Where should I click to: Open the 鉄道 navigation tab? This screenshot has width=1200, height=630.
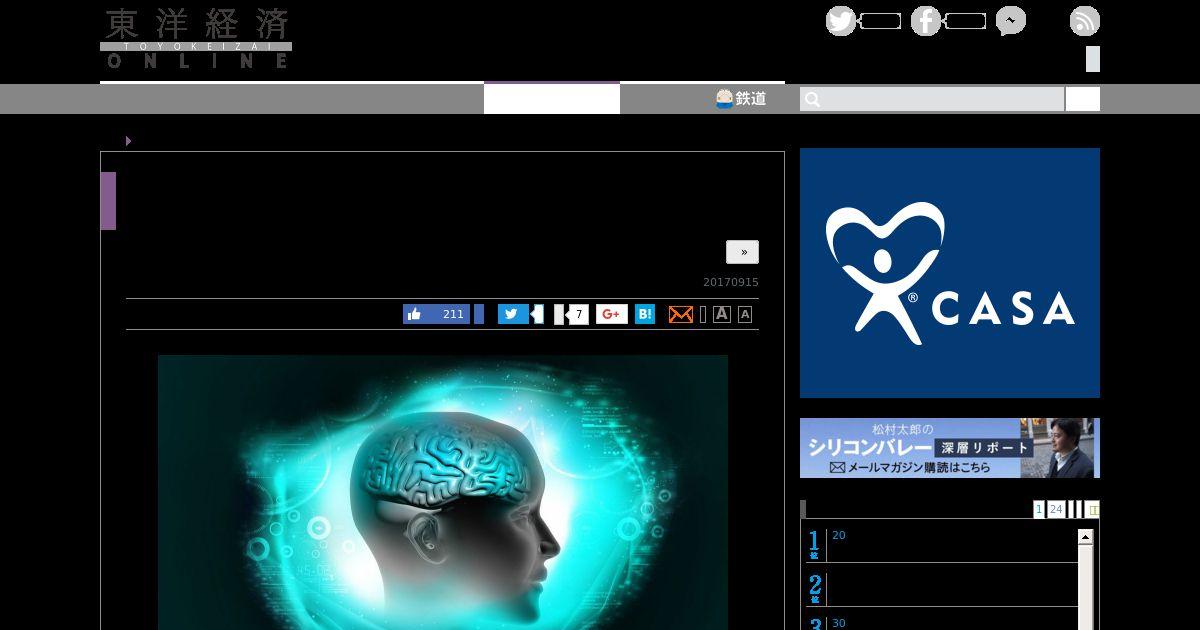coord(741,99)
